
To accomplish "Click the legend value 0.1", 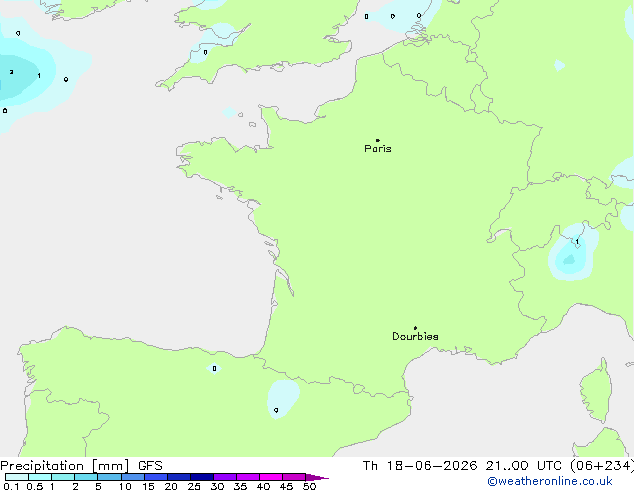I will (x=11, y=486).
